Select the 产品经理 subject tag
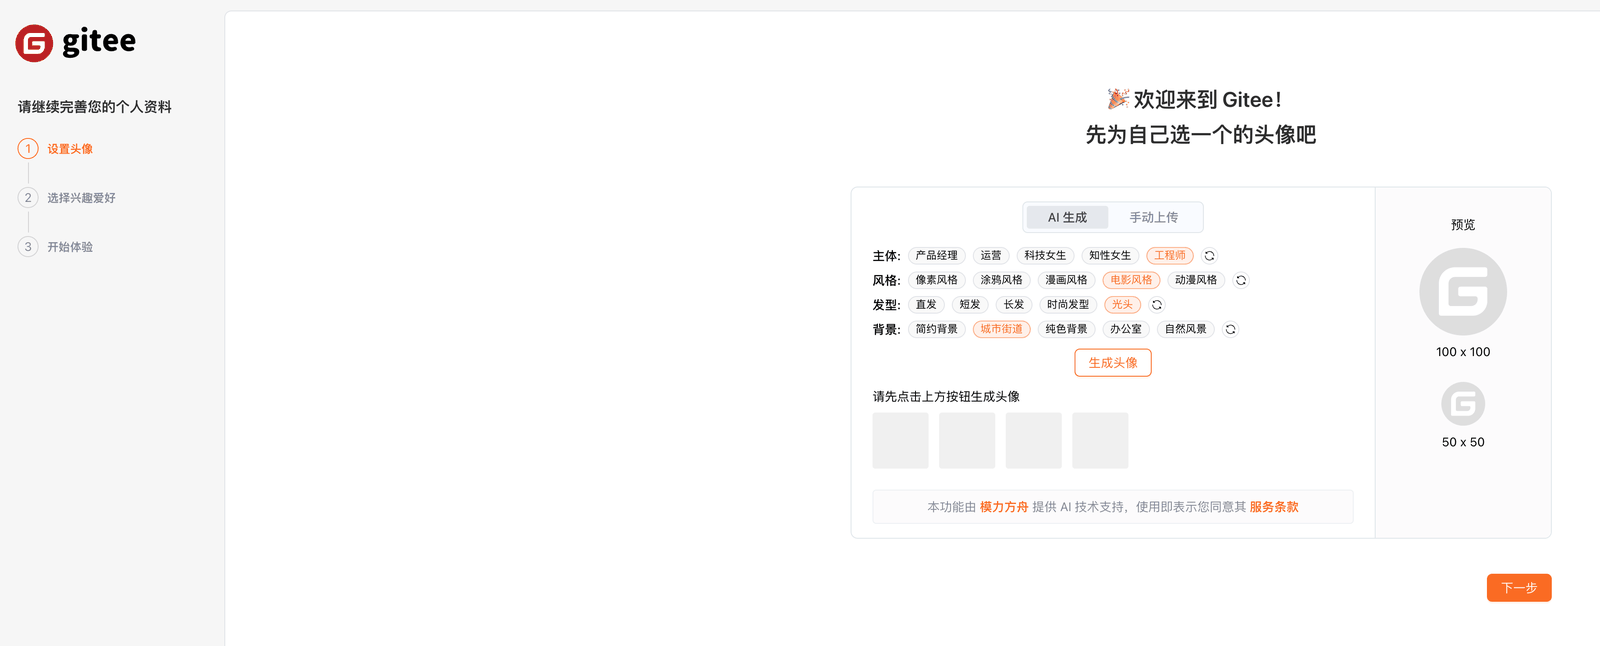This screenshot has width=1600, height=646. (x=937, y=256)
